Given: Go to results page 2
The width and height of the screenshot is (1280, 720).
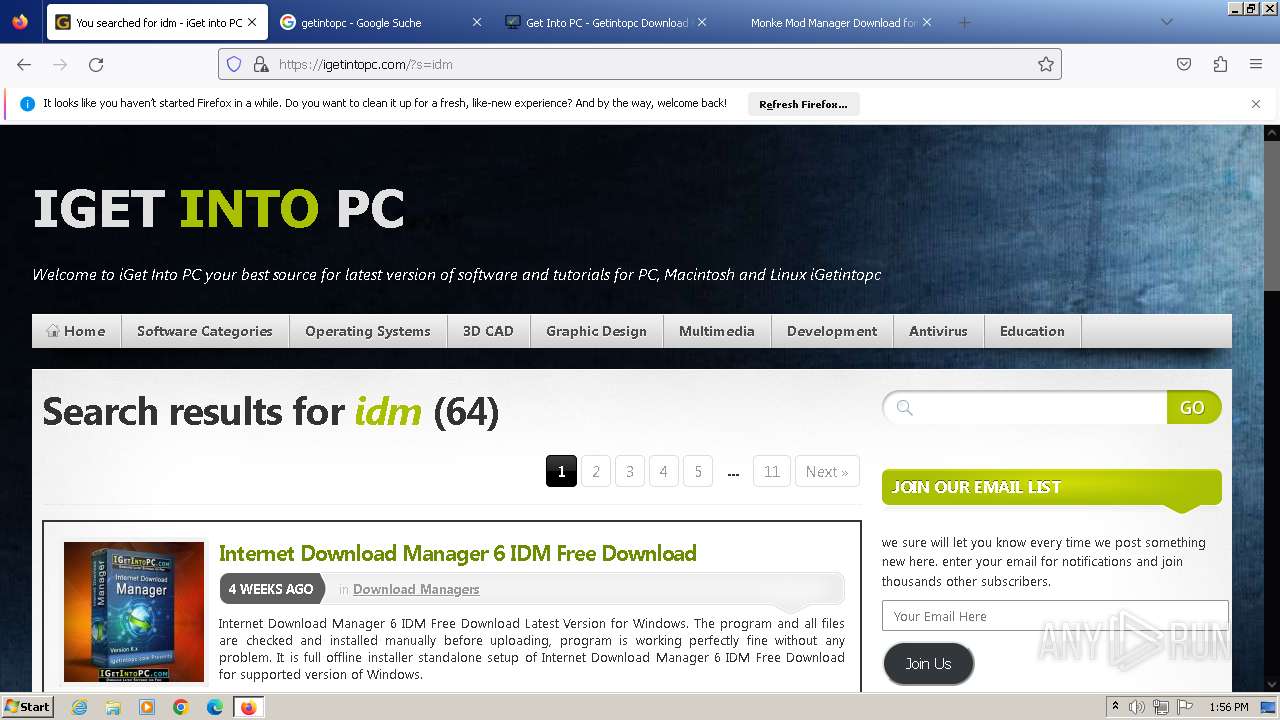Looking at the screenshot, I should (596, 471).
